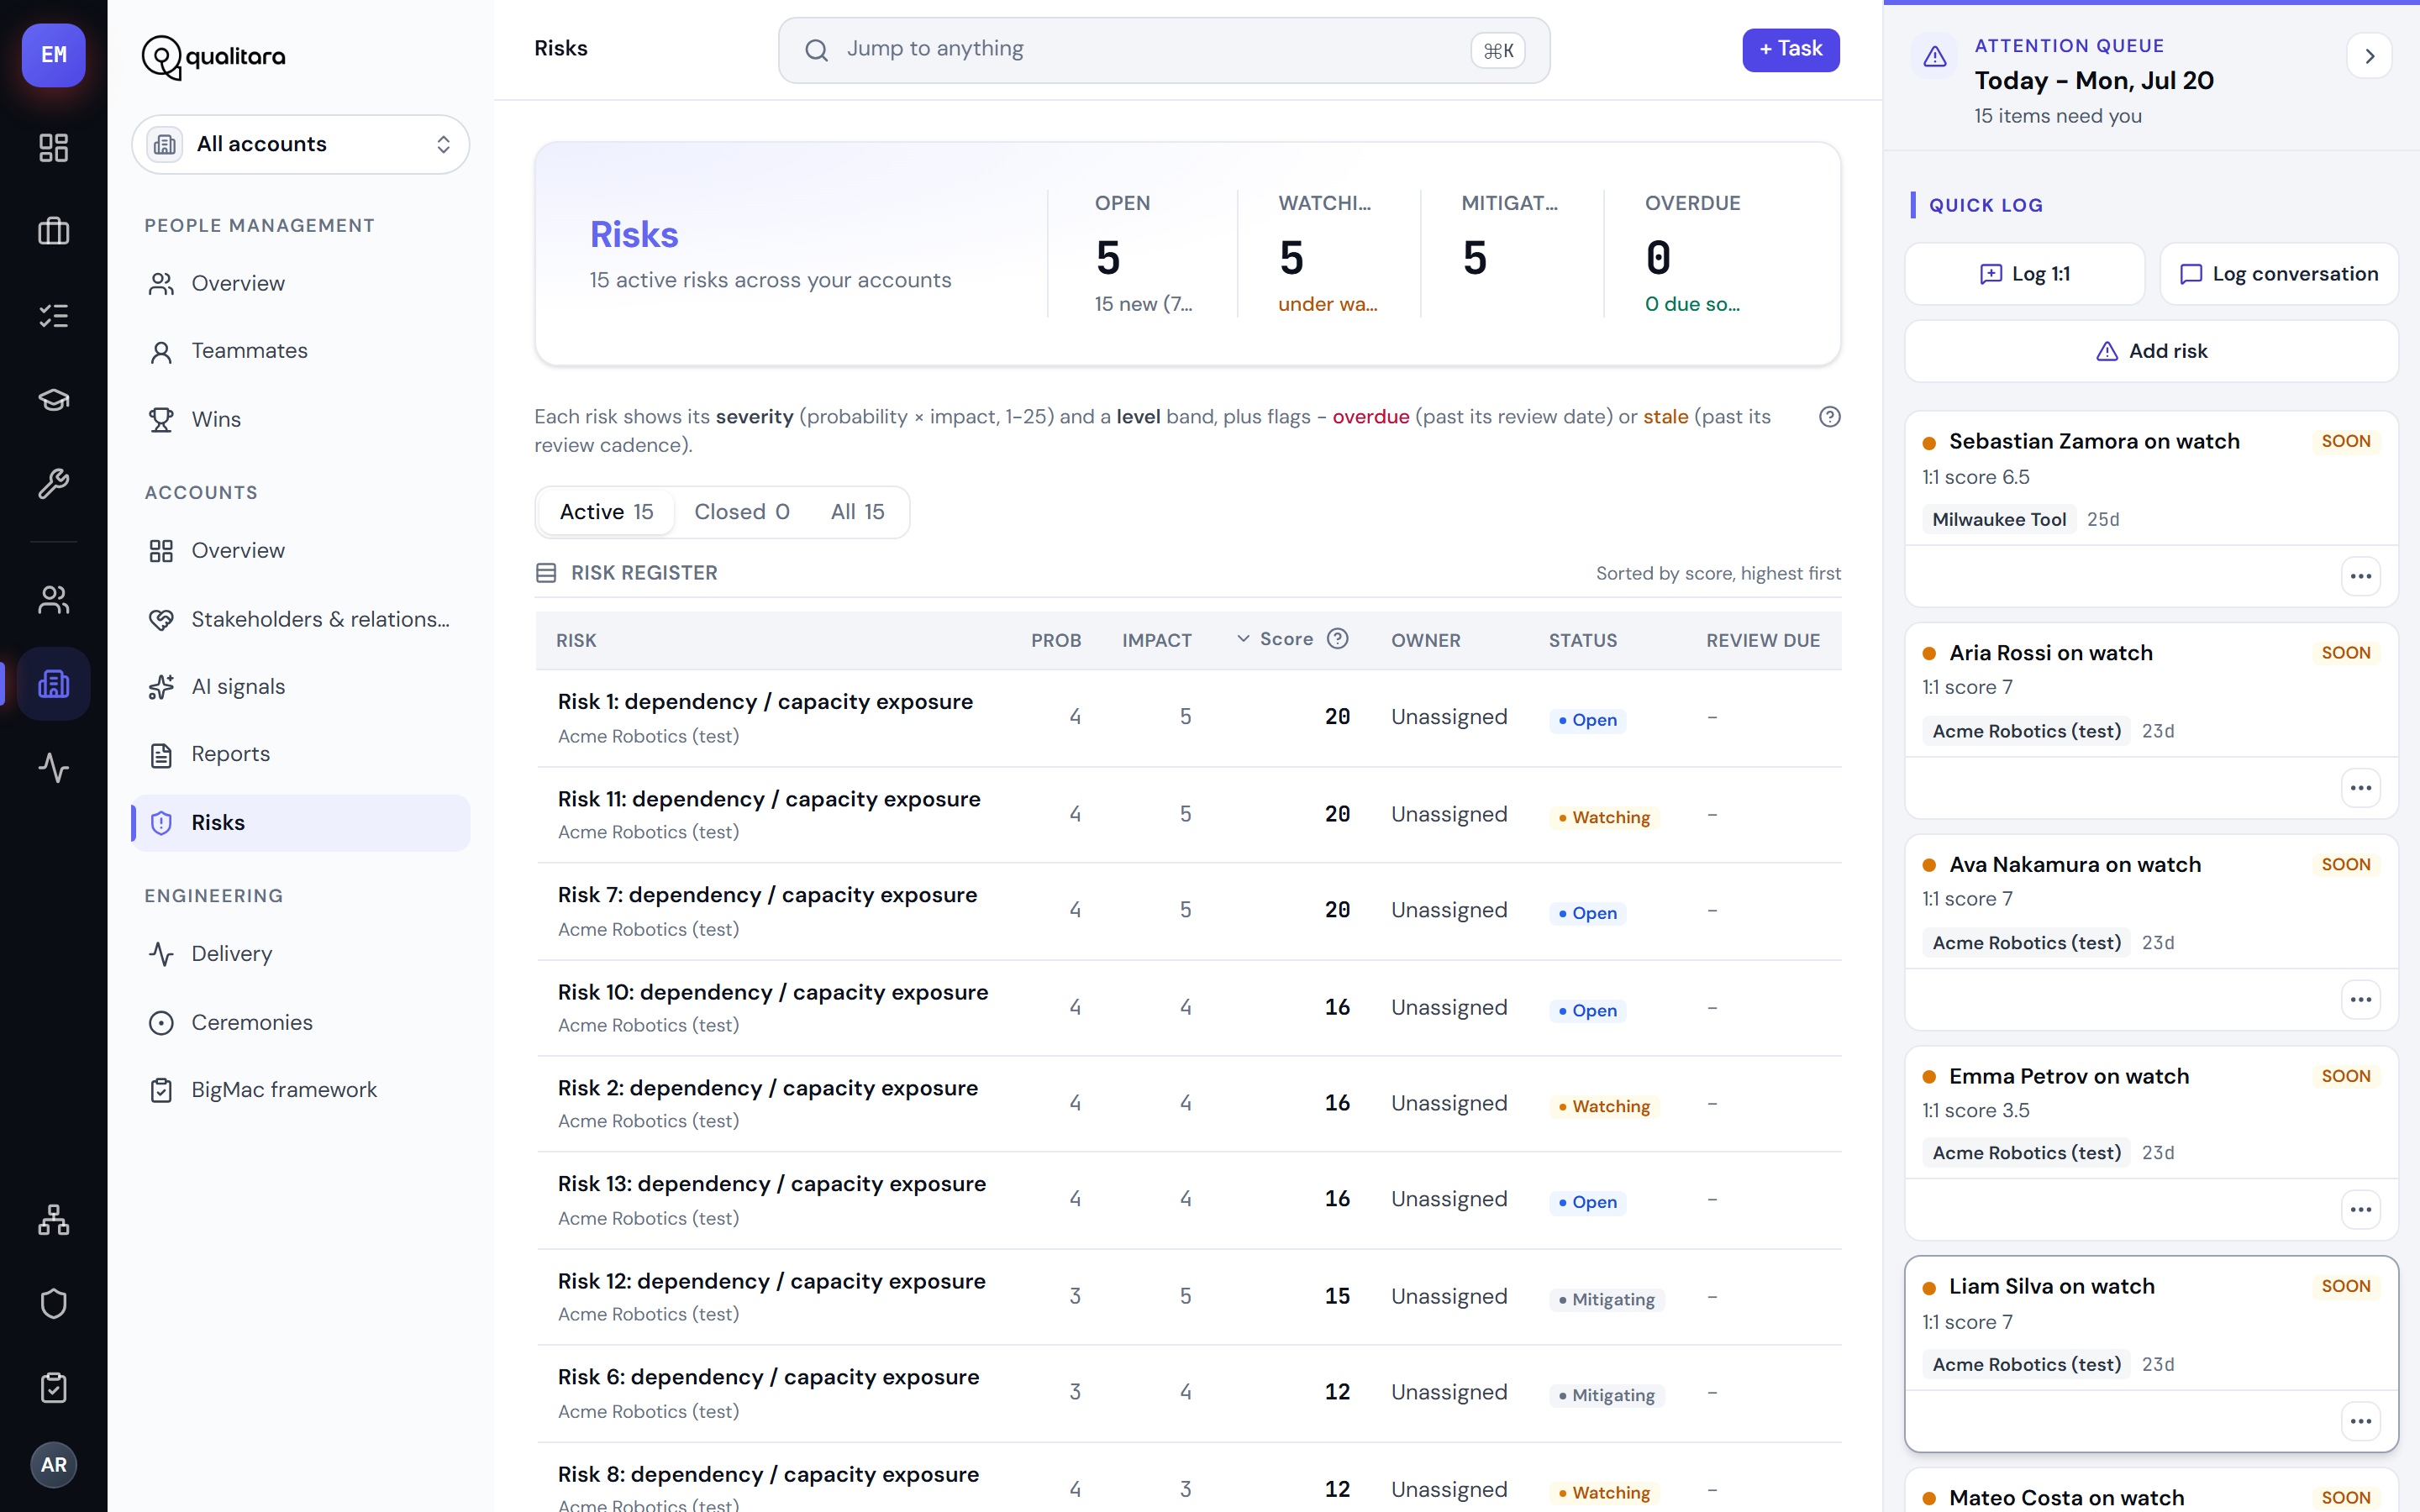
Task: Open more options on Liam Silva card
Action: [2361, 1422]
